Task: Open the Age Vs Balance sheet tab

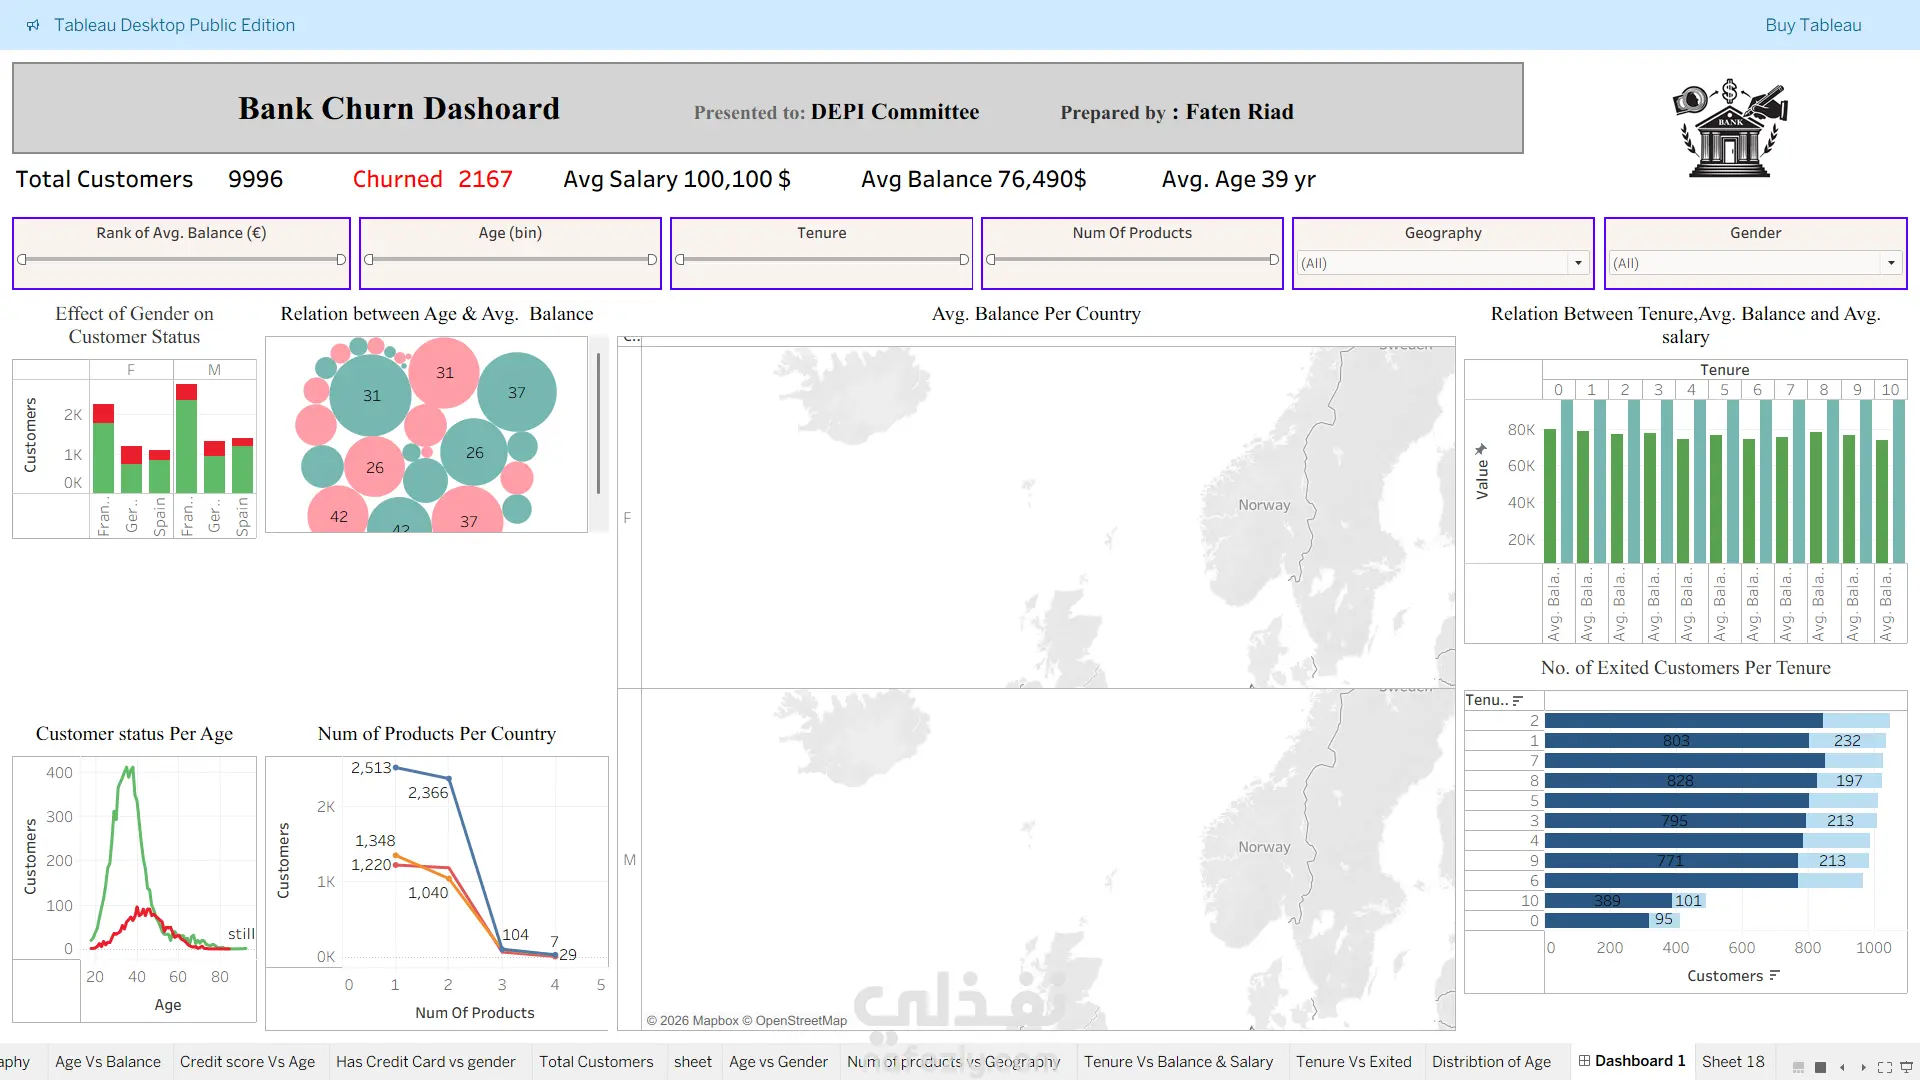Action: [x=108, y=1061]
